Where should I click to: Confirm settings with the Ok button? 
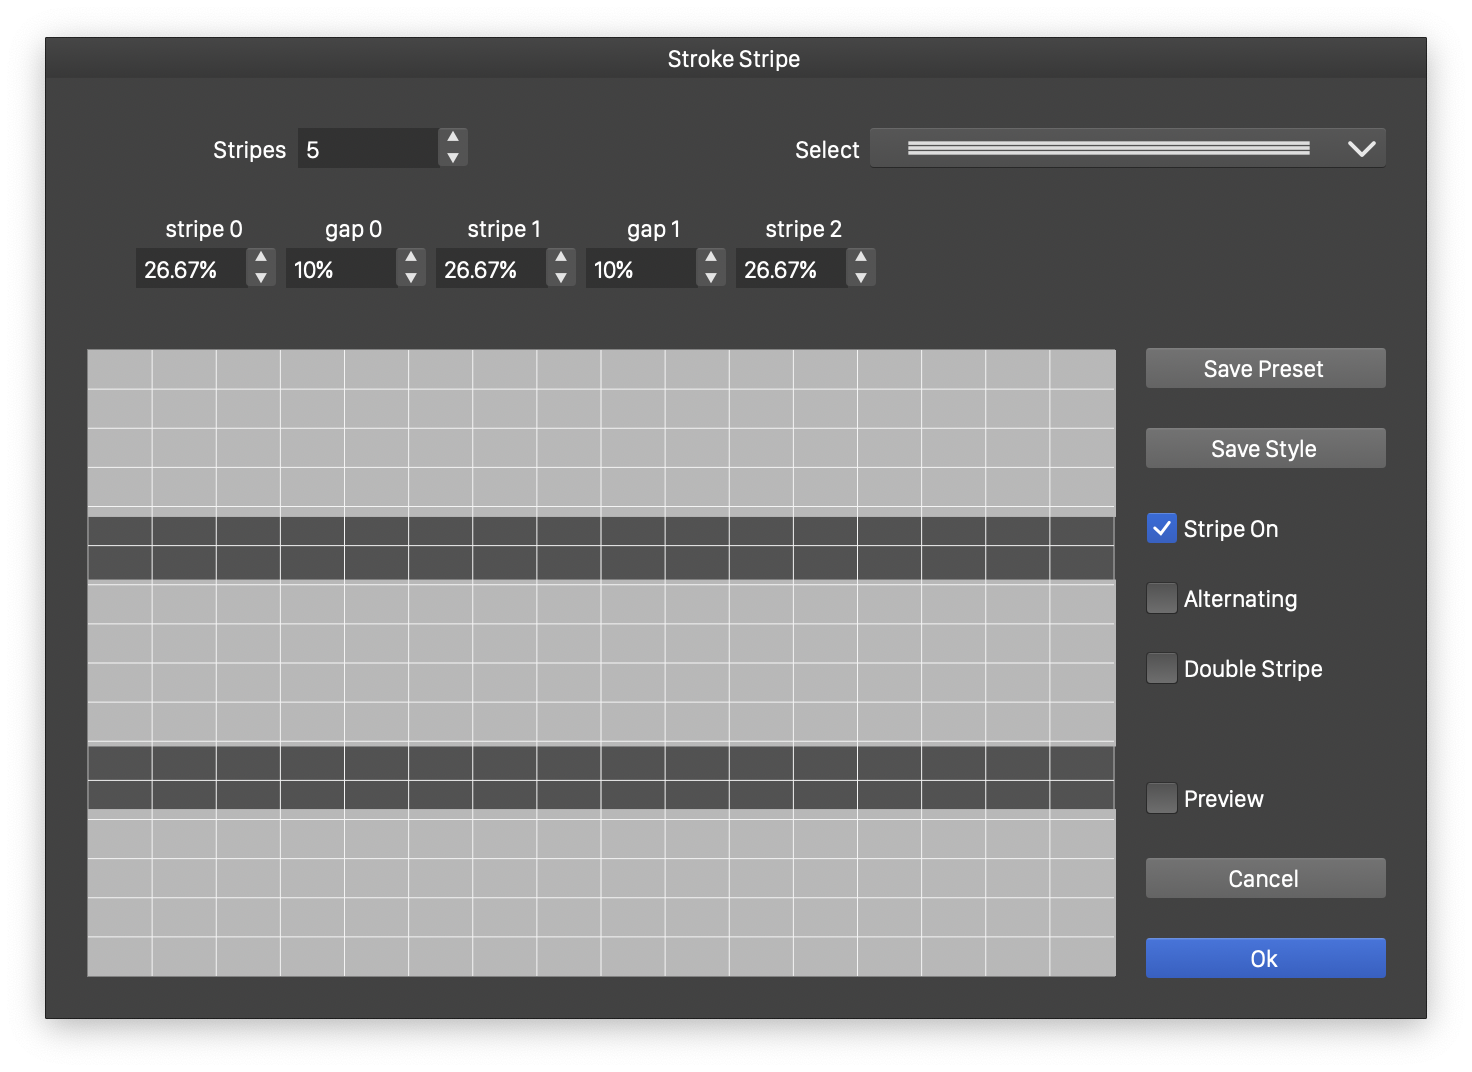coord(1265,959)
